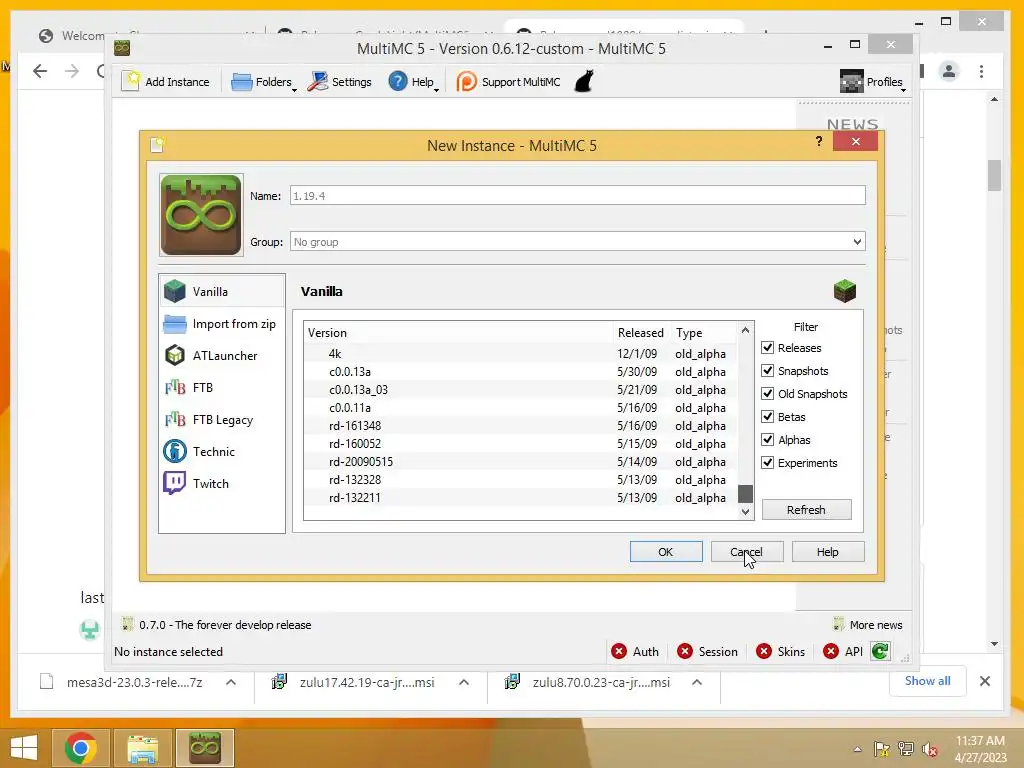Select version rd-160052 row

520,443
